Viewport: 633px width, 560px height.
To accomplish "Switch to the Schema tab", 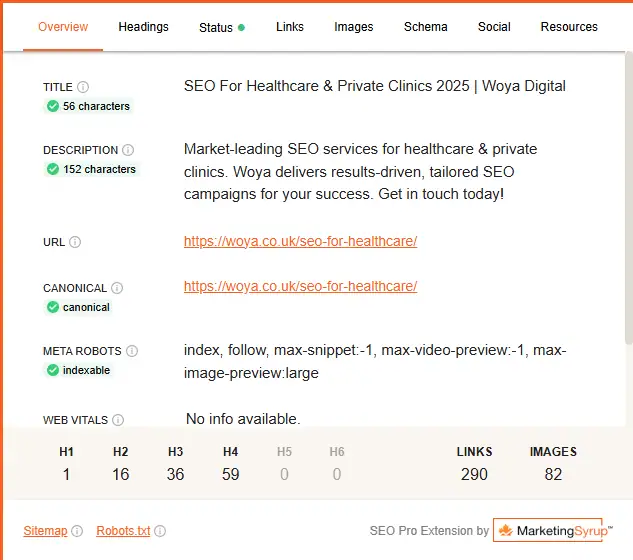I will pyautogui.click(x=425, y=27).
